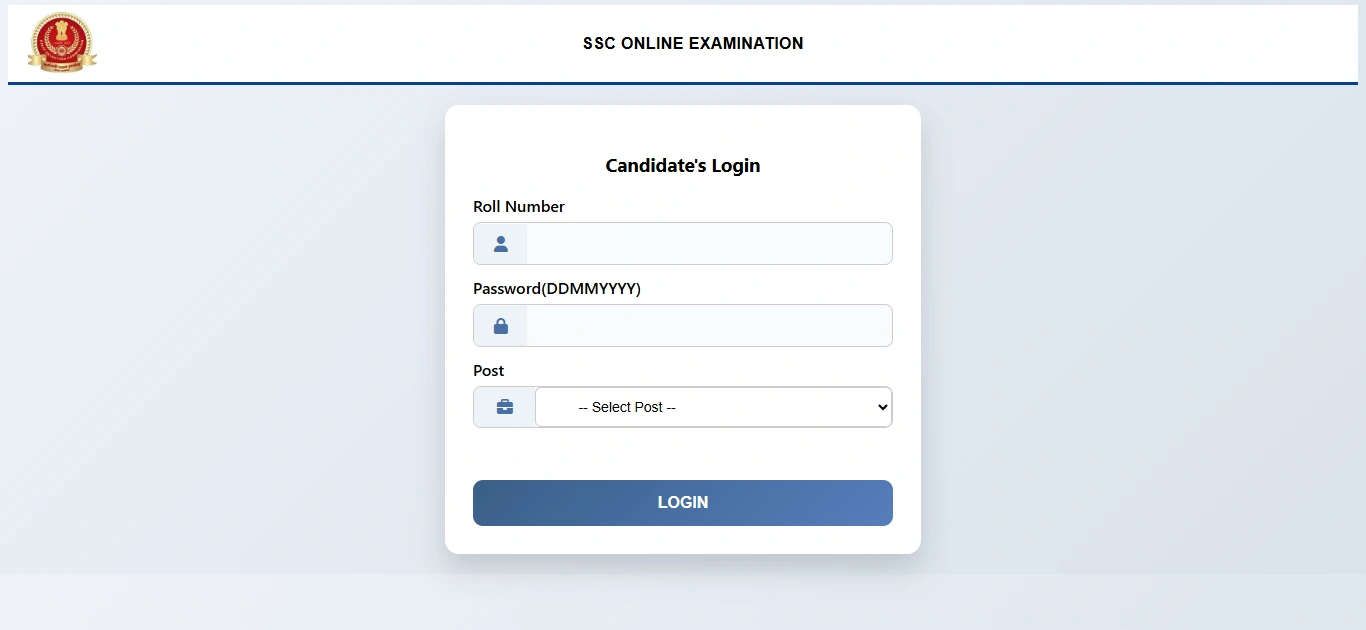Click the lock symbol in the password row
Viewport: 1366px width, 630px height.
tap(499, 325)
